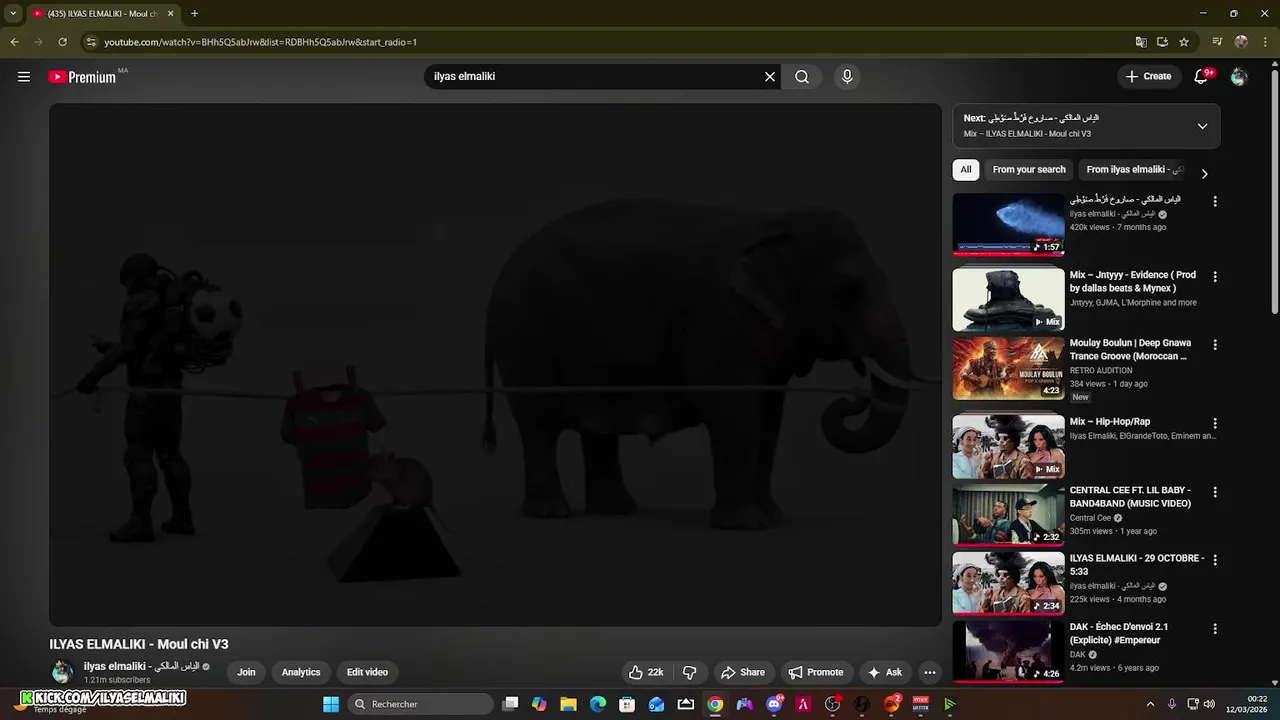
Task: Show more filter chips with right arrow
Action: click(1204, 173)
